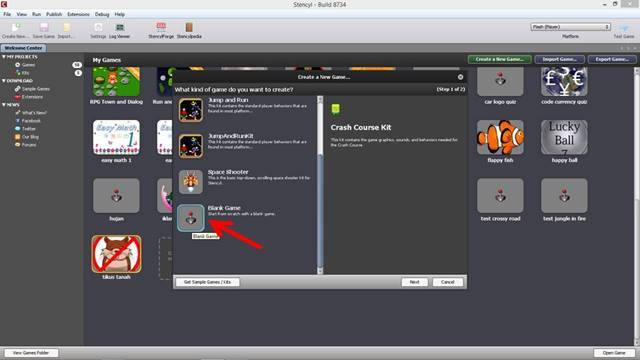Click the Import toolbar icon

[x=66, y=28]
